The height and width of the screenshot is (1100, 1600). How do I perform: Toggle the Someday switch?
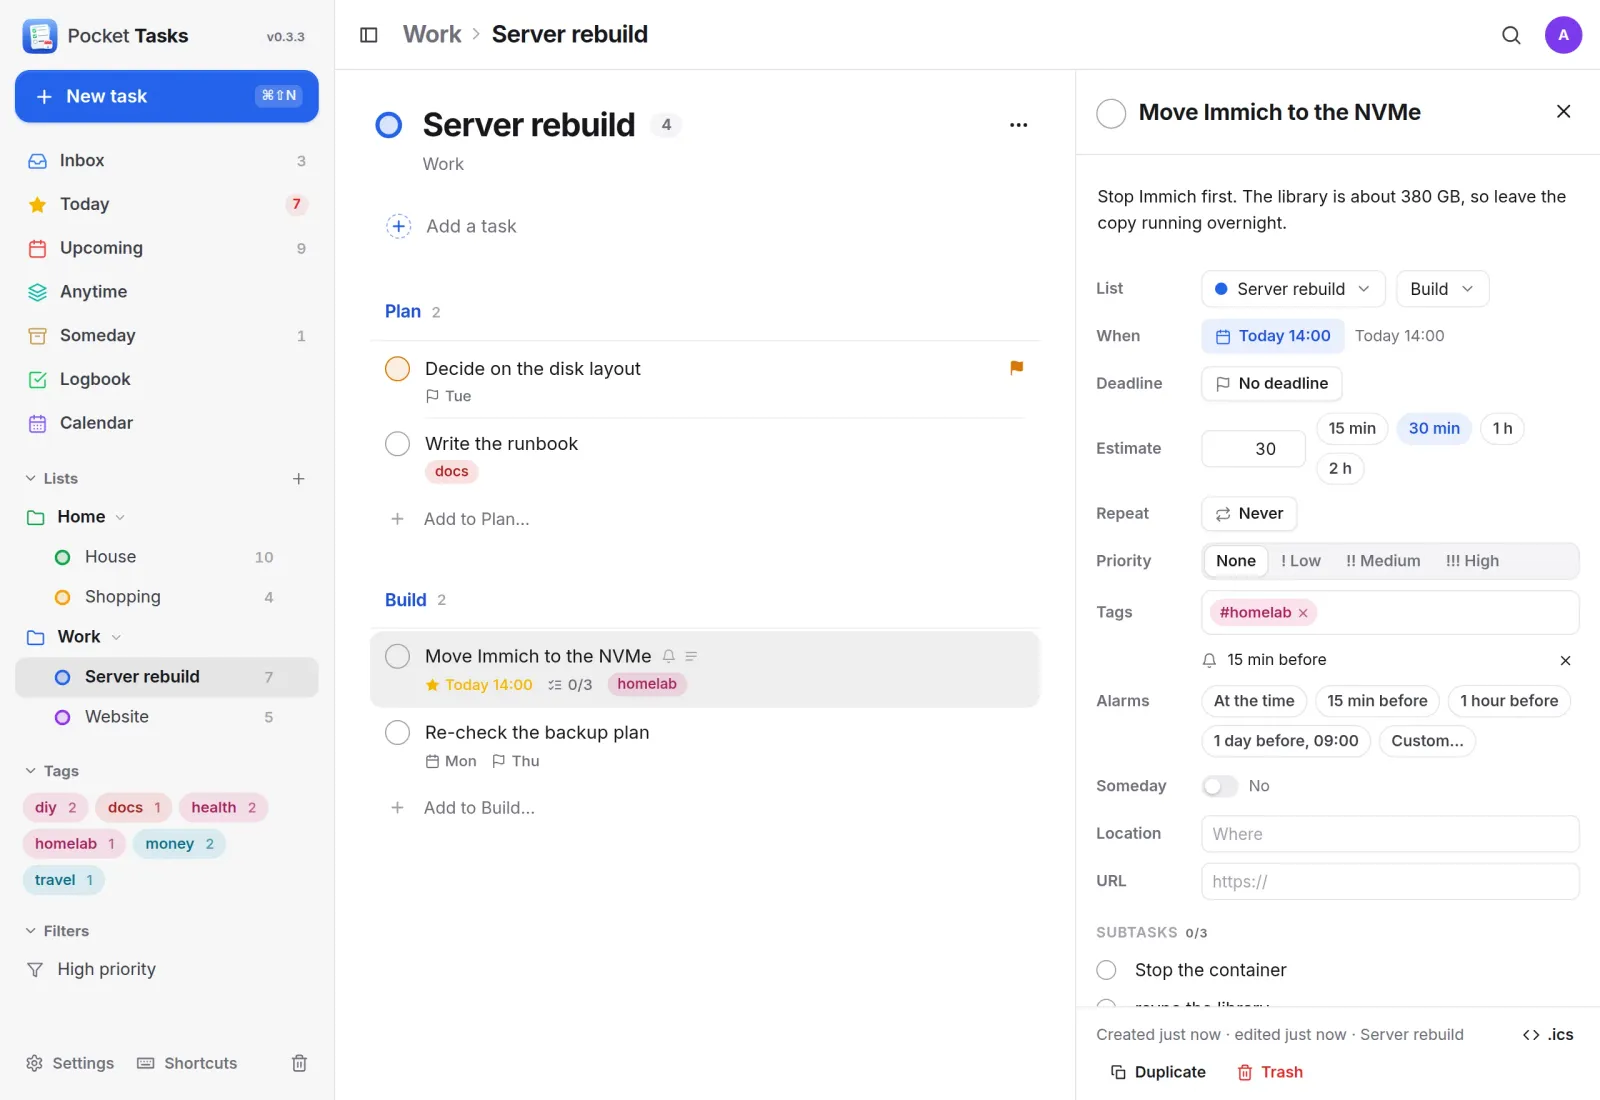point(1219,786)
